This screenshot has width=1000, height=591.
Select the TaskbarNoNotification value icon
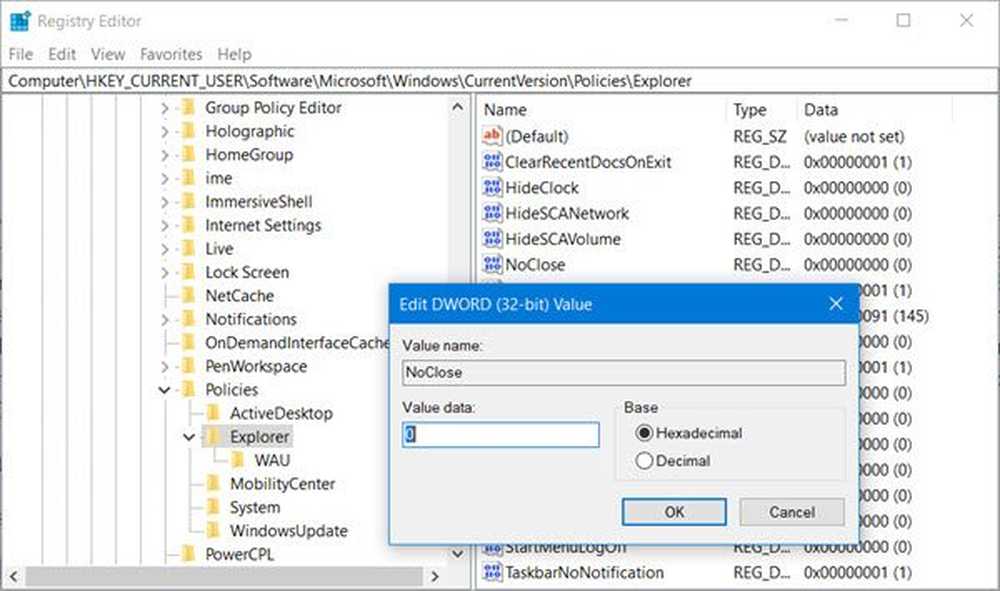(x=491, y=573)
